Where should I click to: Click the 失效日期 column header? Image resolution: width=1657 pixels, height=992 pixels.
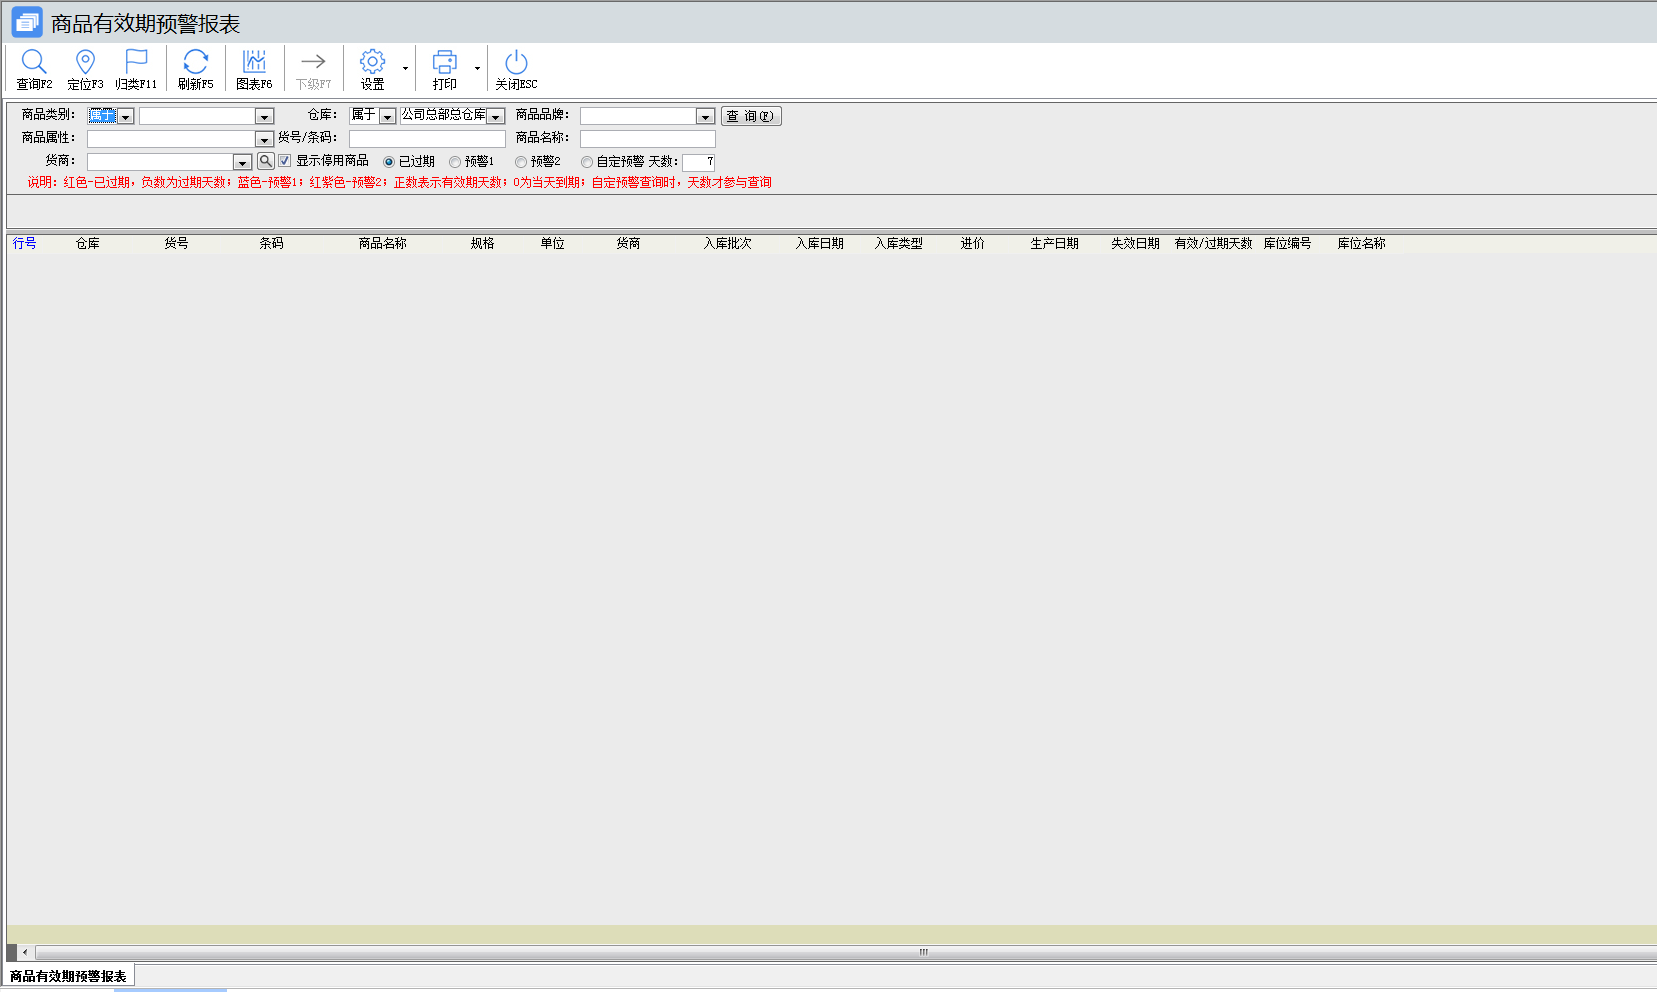[x=1135, y=243]
